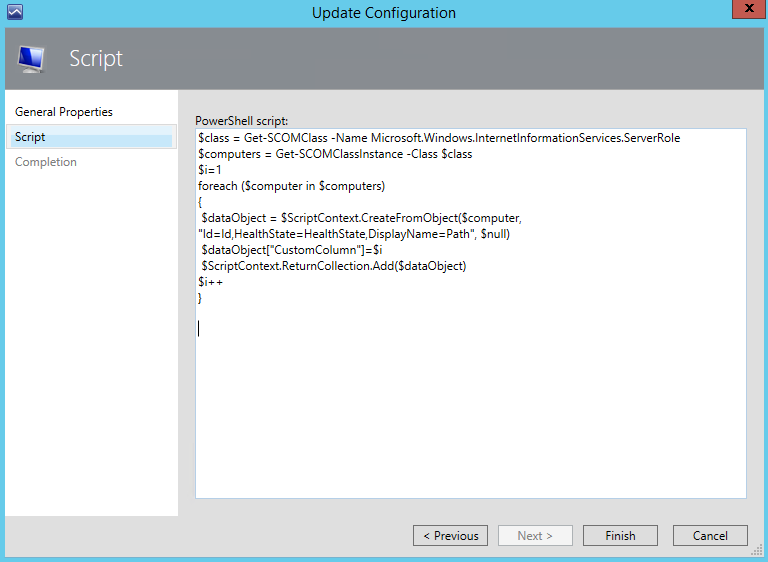The image size is (768, 562).
Task: Click the monitor icon beside the Script heading
Action: (x=32, y=59)
